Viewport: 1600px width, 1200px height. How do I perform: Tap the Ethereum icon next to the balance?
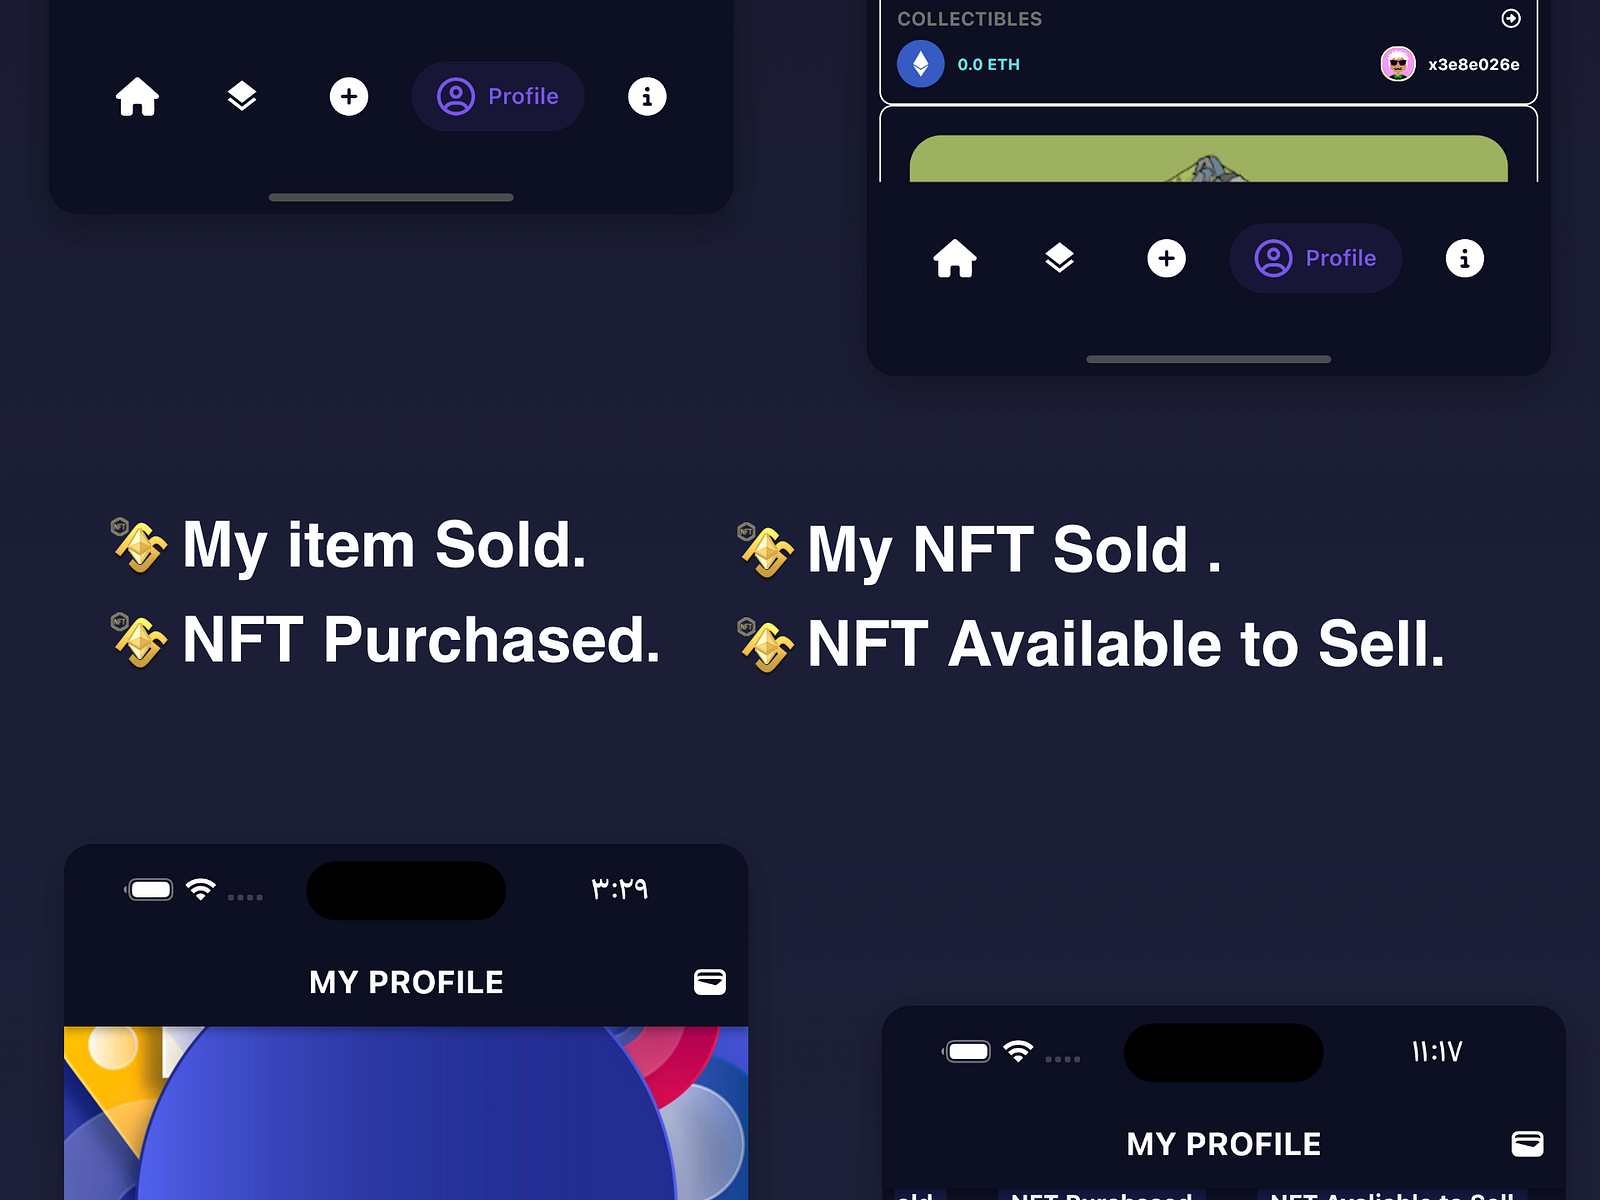pyautogui.click(x=921, y=63)
